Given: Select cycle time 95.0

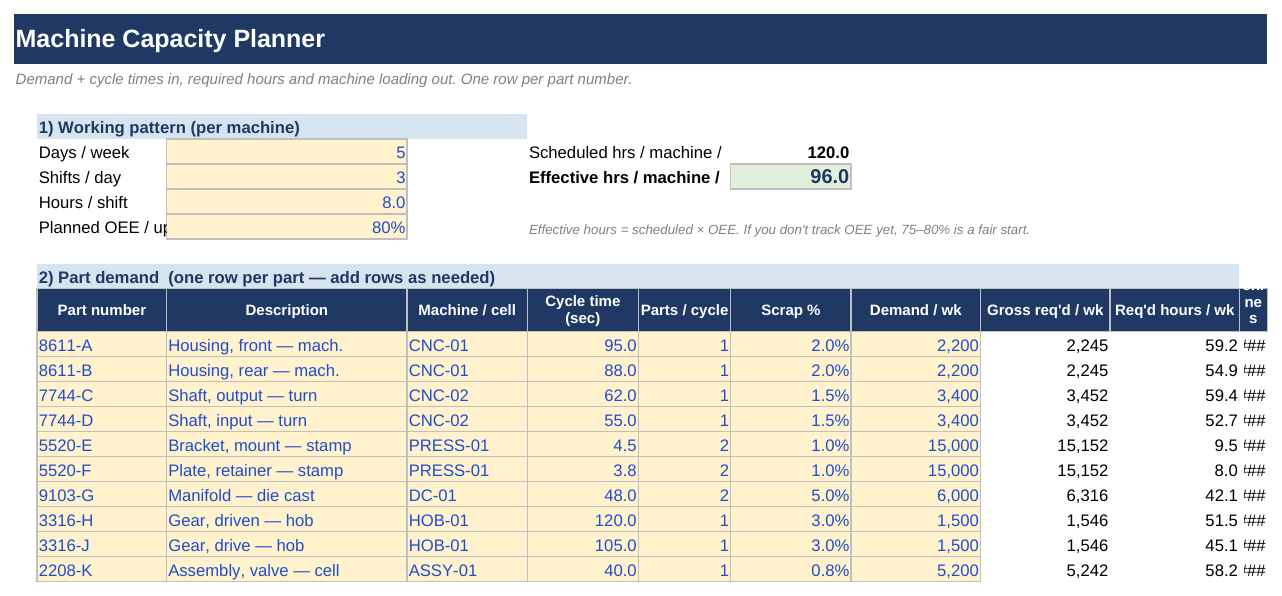Looking at the screenshot, I should click(x=583, y=345).
